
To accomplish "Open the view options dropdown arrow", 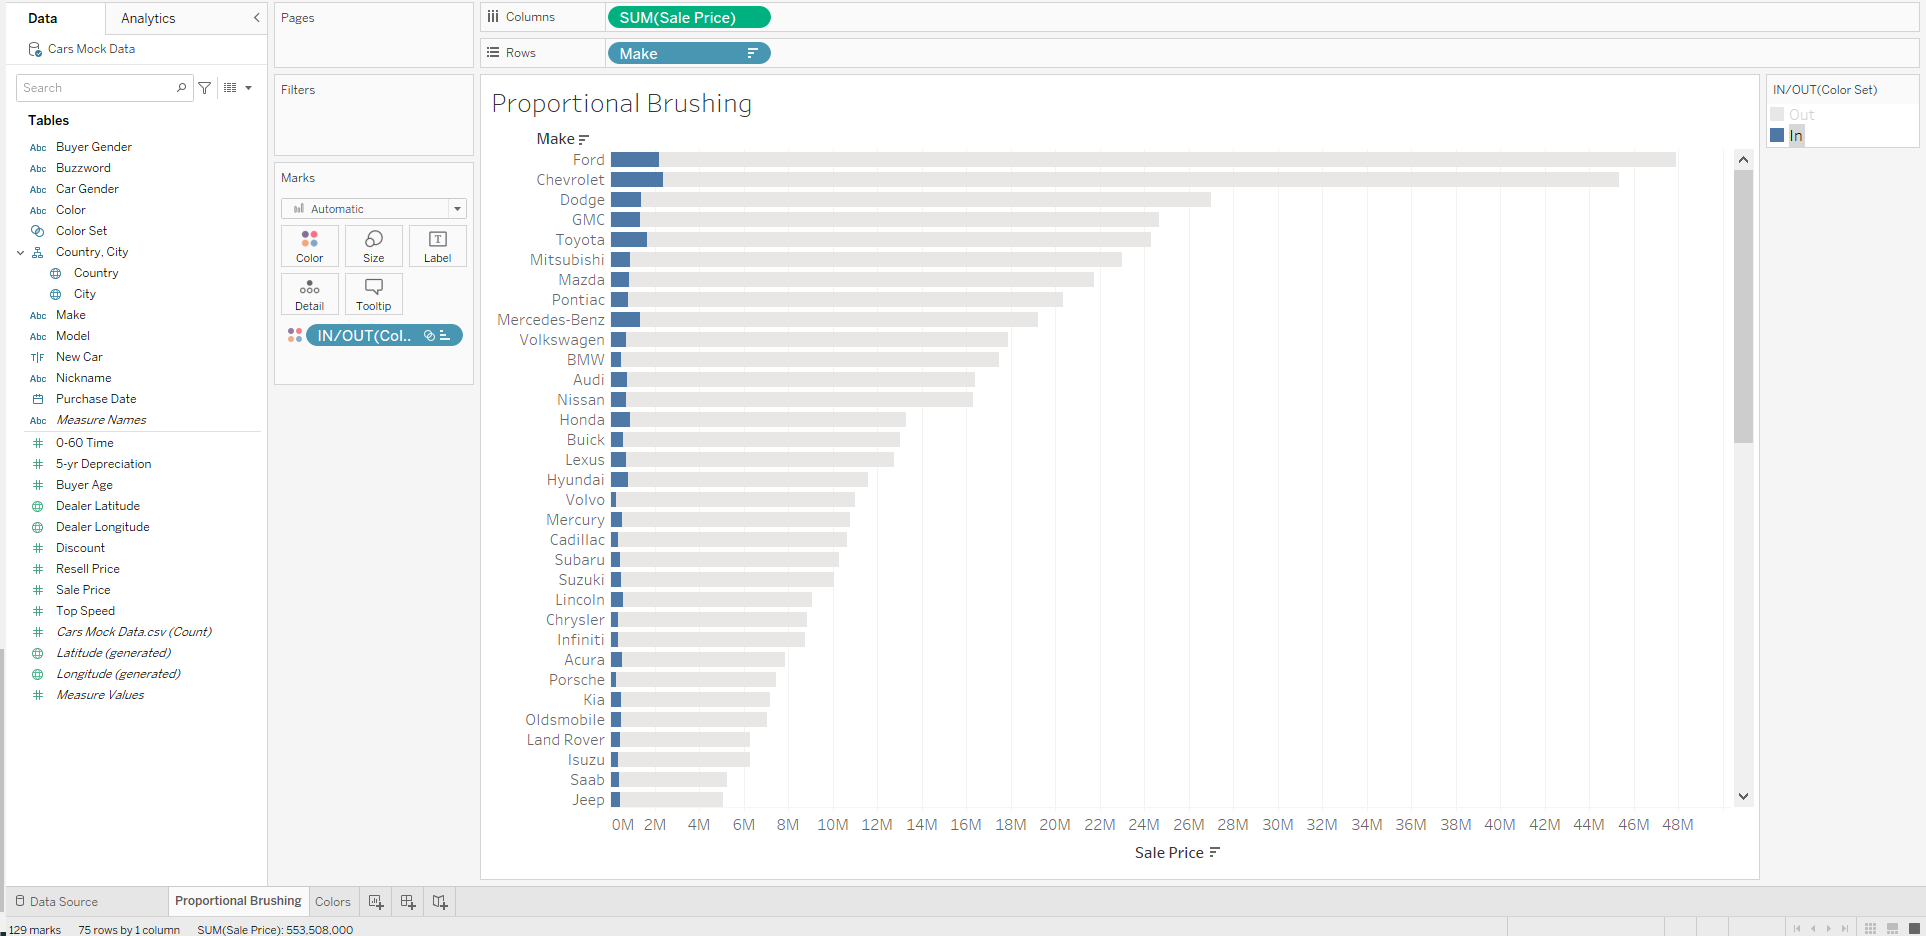I will 248,88.
